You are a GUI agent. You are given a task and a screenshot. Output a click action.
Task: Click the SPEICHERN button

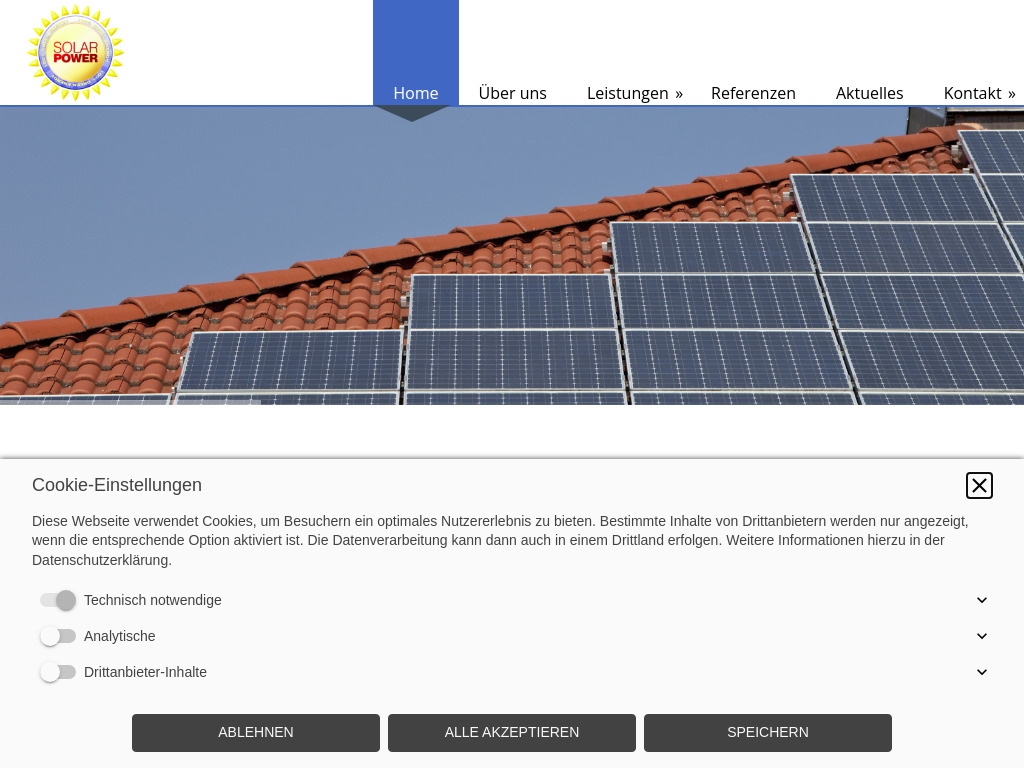[768, 732]
